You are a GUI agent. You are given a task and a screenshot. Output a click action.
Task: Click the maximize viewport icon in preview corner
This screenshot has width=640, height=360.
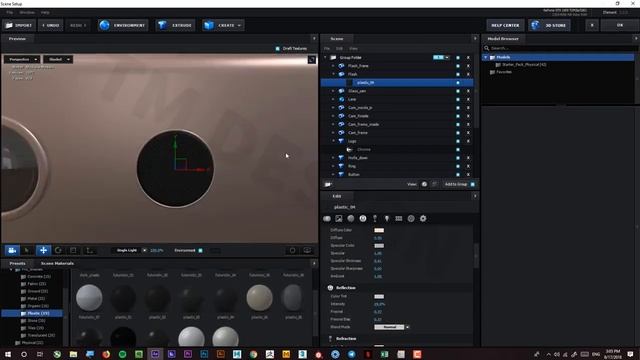(x=311, y=60)
